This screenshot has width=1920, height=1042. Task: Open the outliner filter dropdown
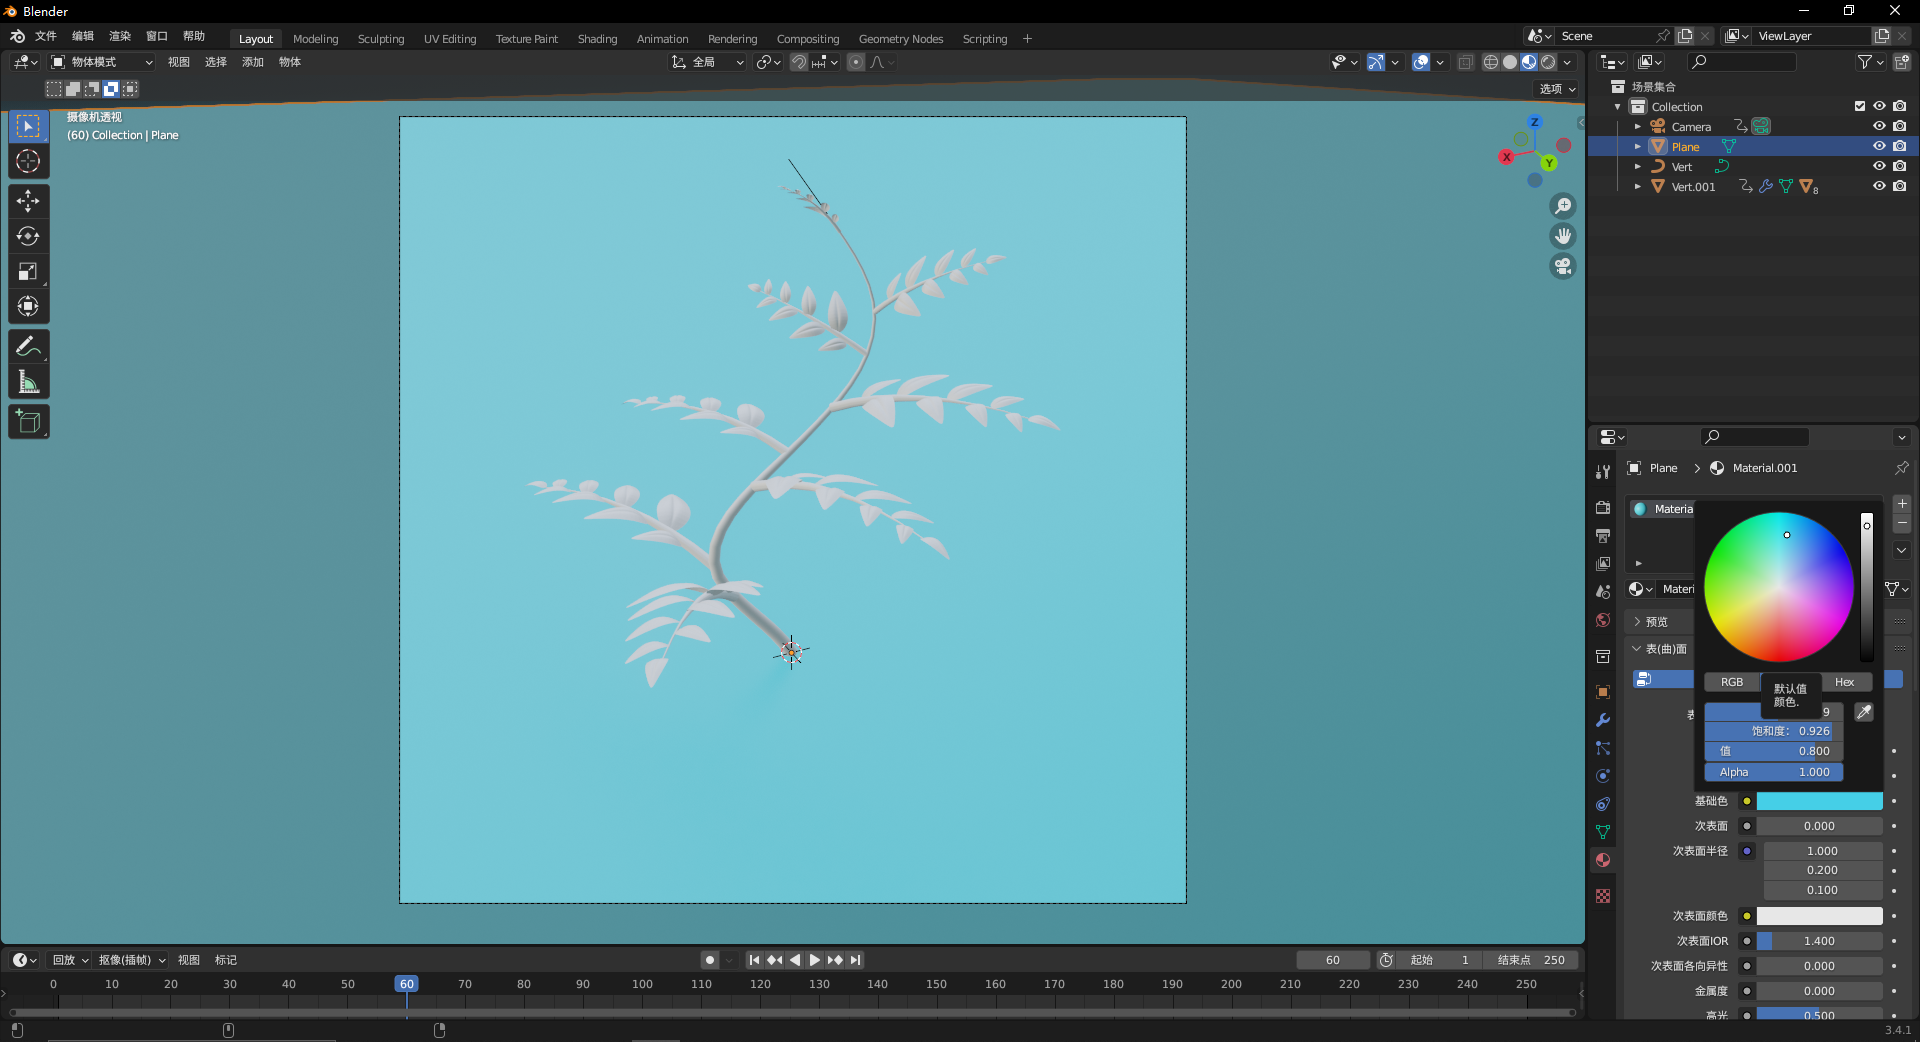[x=1870, y=62]
